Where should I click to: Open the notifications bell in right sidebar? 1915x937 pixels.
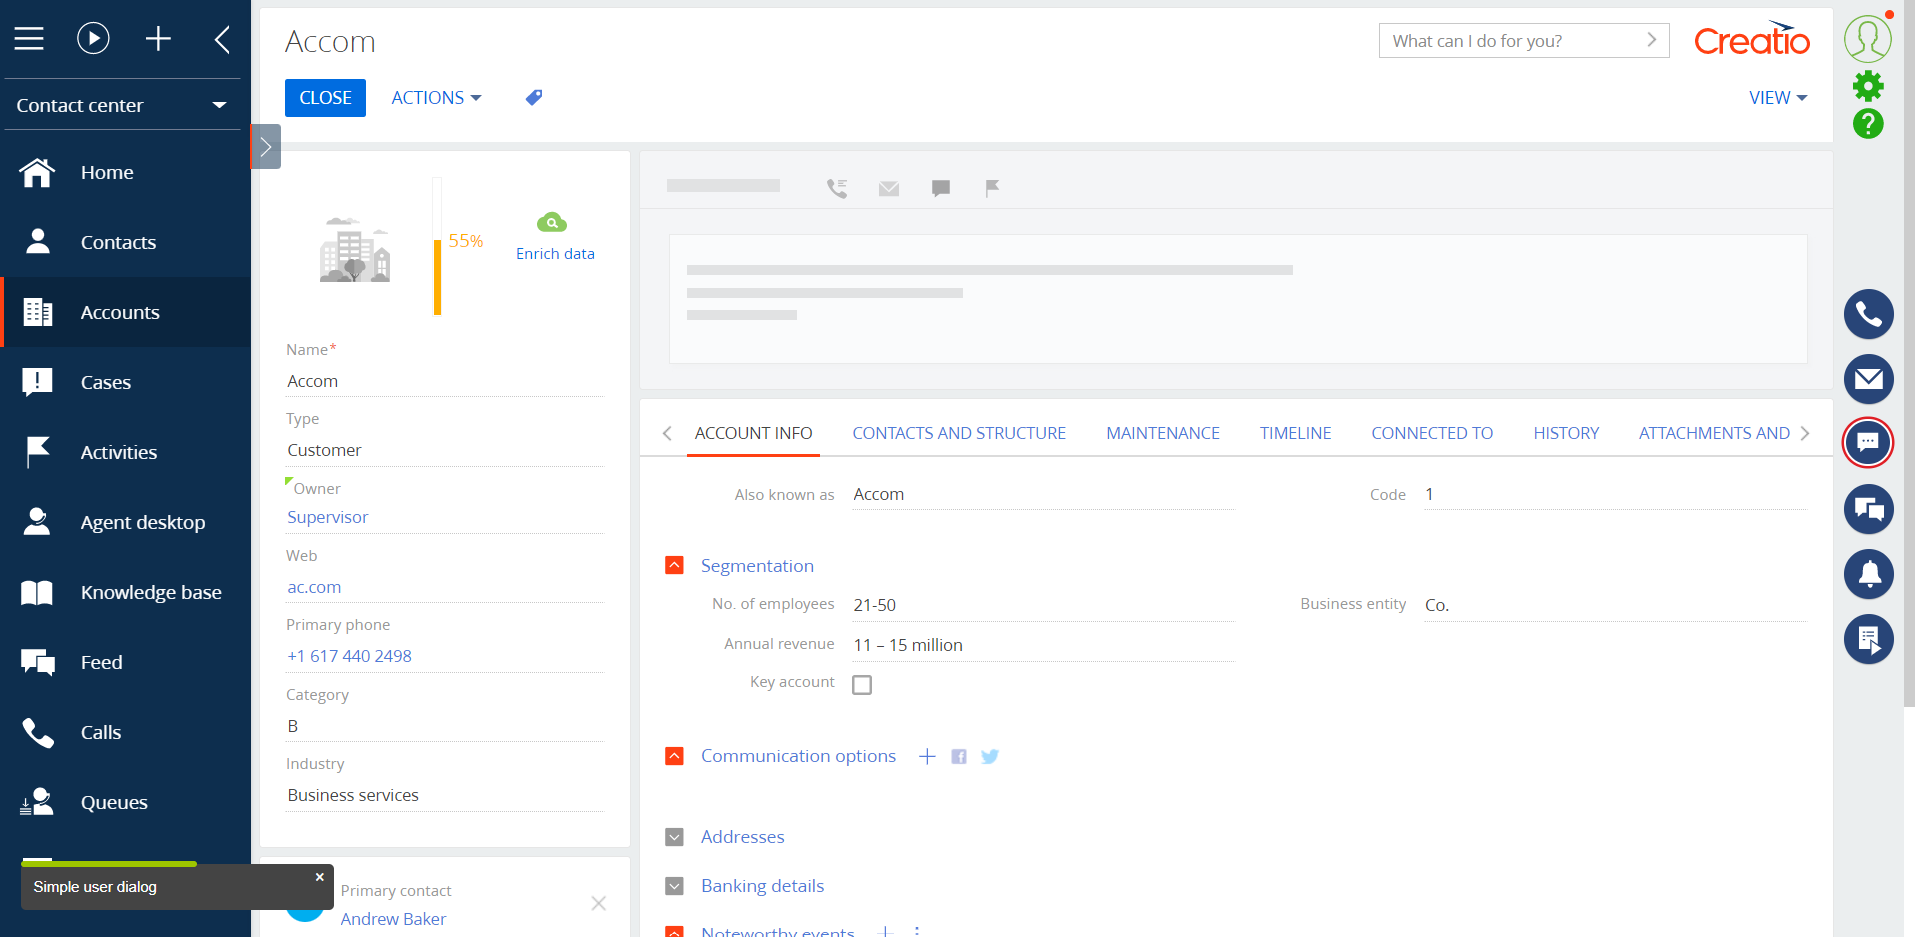(1868, 574)
